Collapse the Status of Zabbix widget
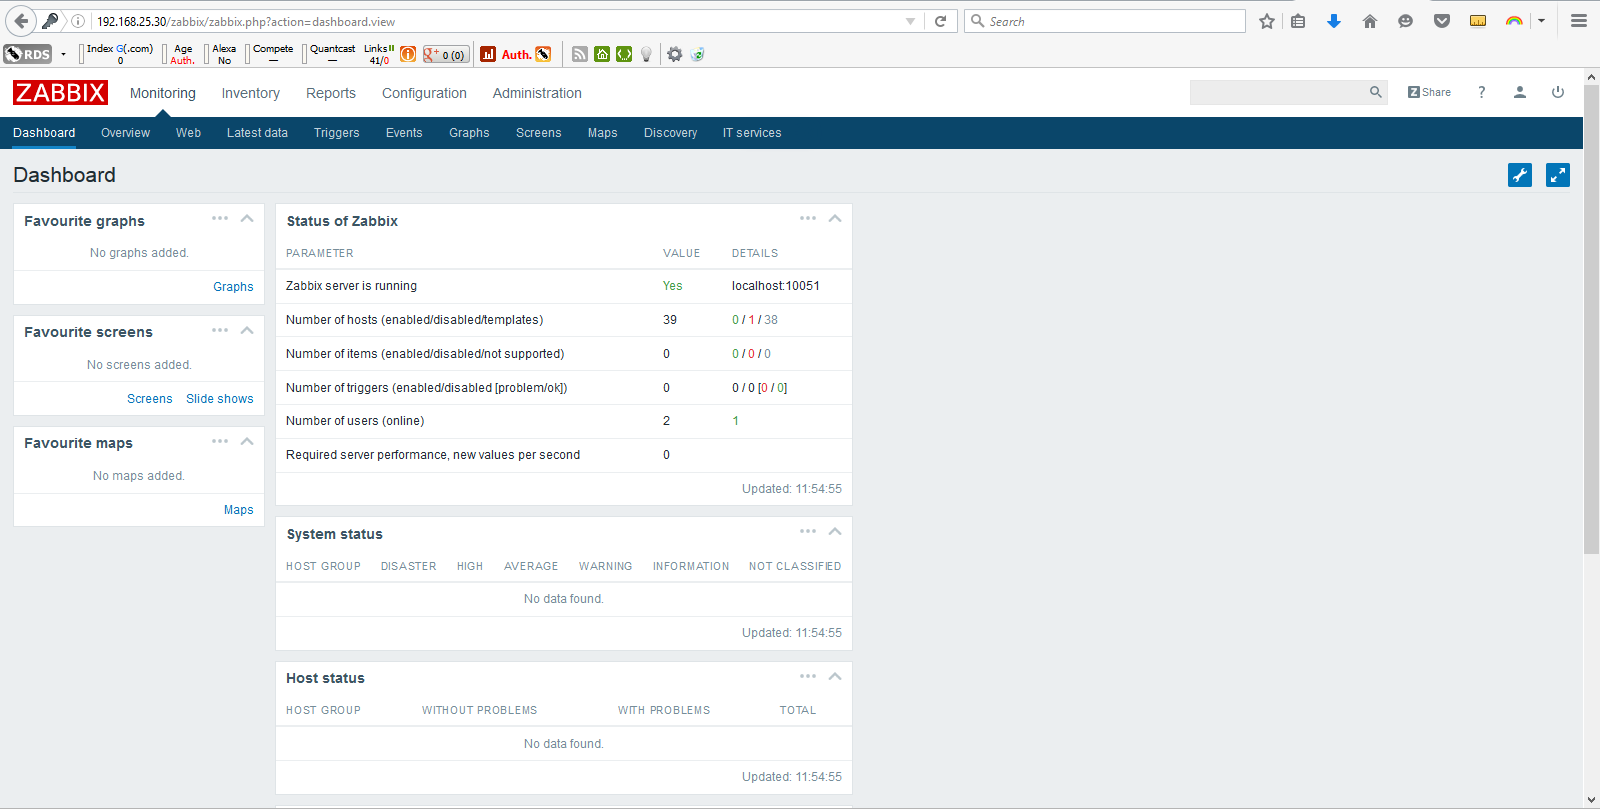The image size is (1600, 809). coord(835,219)
